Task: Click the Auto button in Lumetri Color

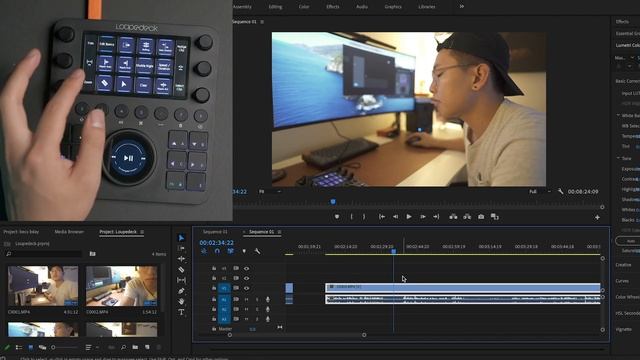Action: [631, 241]
